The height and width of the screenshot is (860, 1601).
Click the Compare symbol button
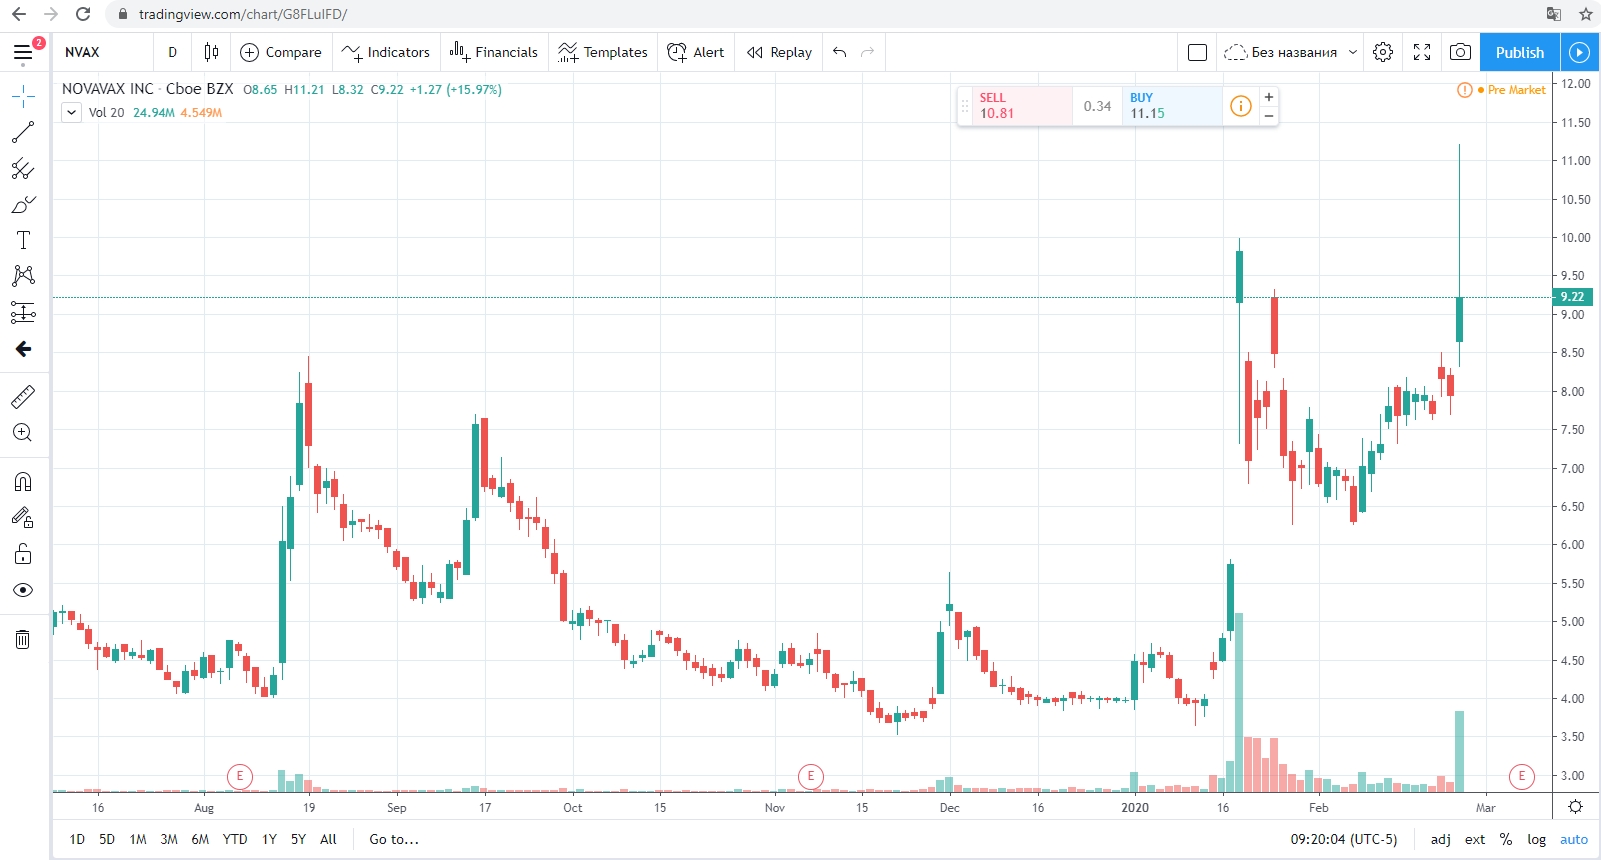pos(281,52)
